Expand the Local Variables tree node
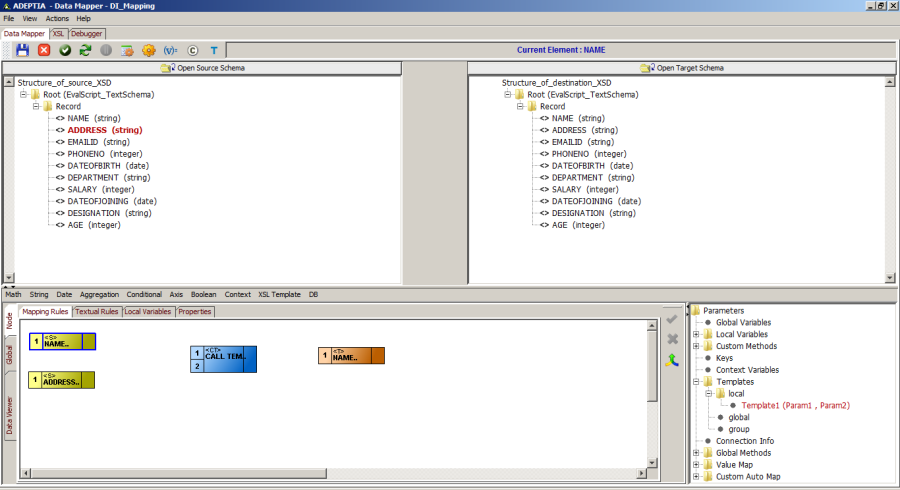The height and width of the screenshot is (490, 900). click(x=696, y=334)
